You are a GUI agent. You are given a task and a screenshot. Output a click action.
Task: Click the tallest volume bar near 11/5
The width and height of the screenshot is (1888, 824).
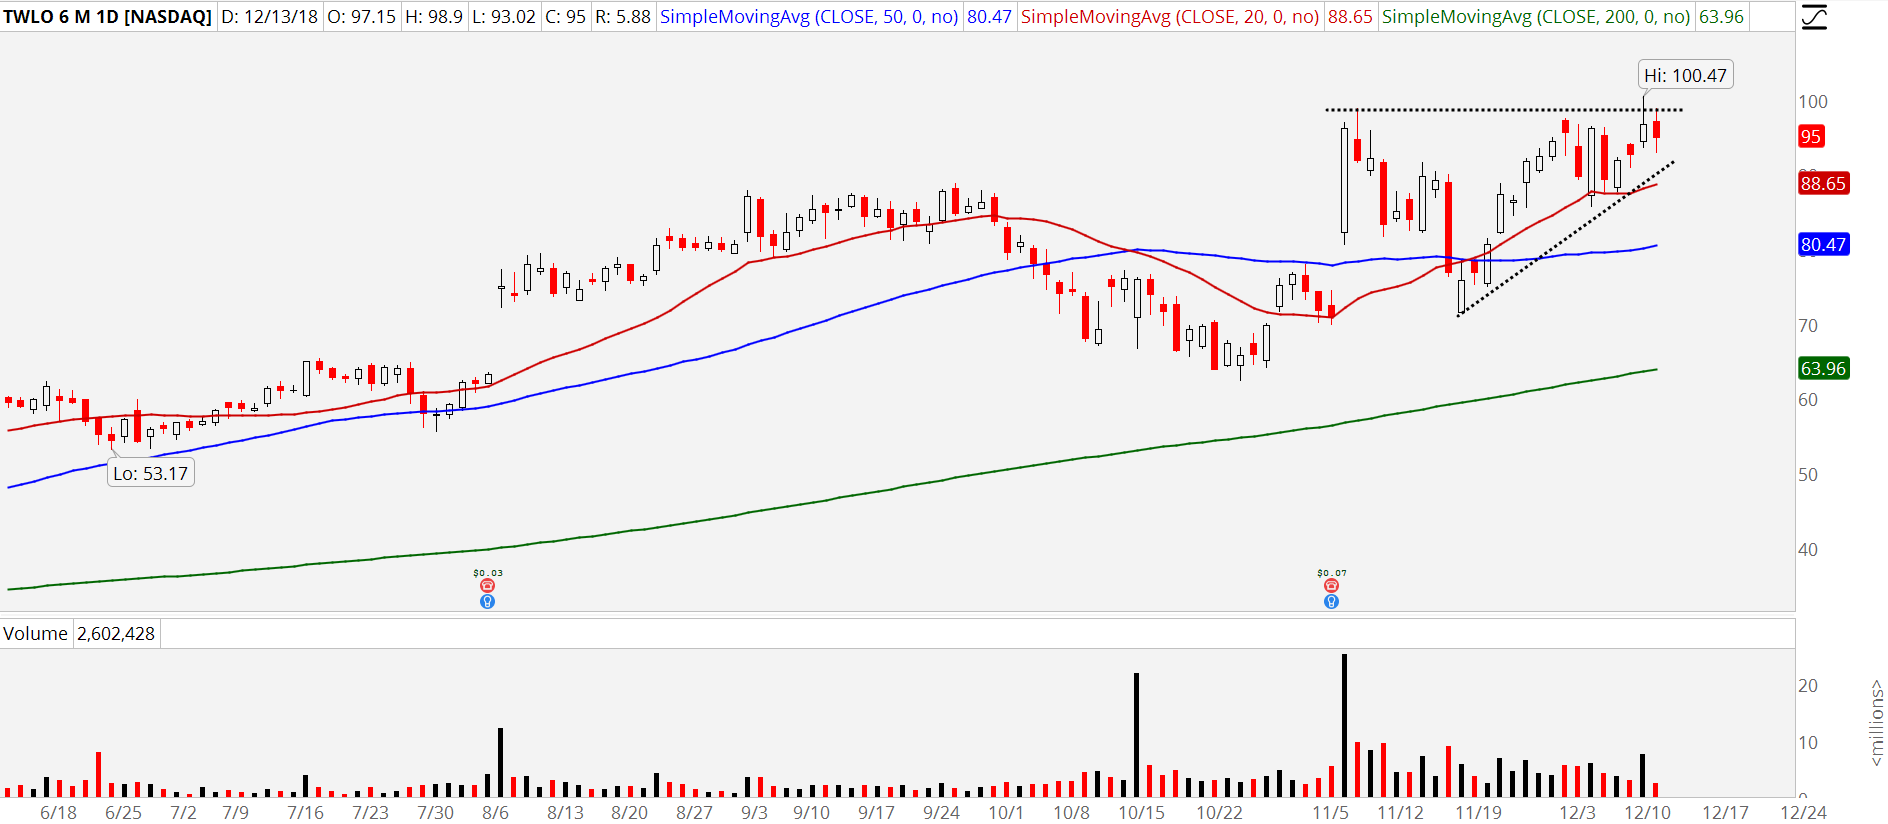coord(1344,725)
